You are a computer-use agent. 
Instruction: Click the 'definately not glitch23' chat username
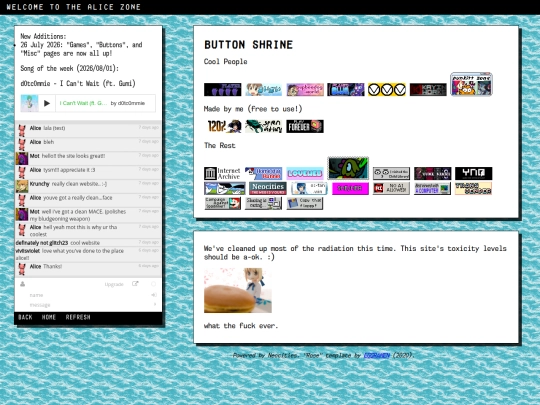[x=42, y=243]
